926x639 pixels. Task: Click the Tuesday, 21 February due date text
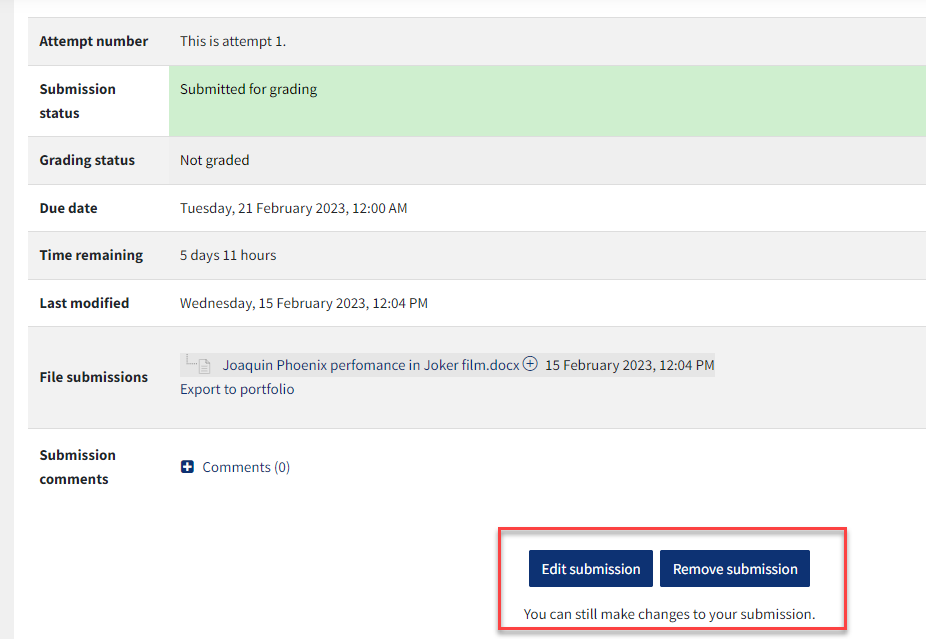294,208
